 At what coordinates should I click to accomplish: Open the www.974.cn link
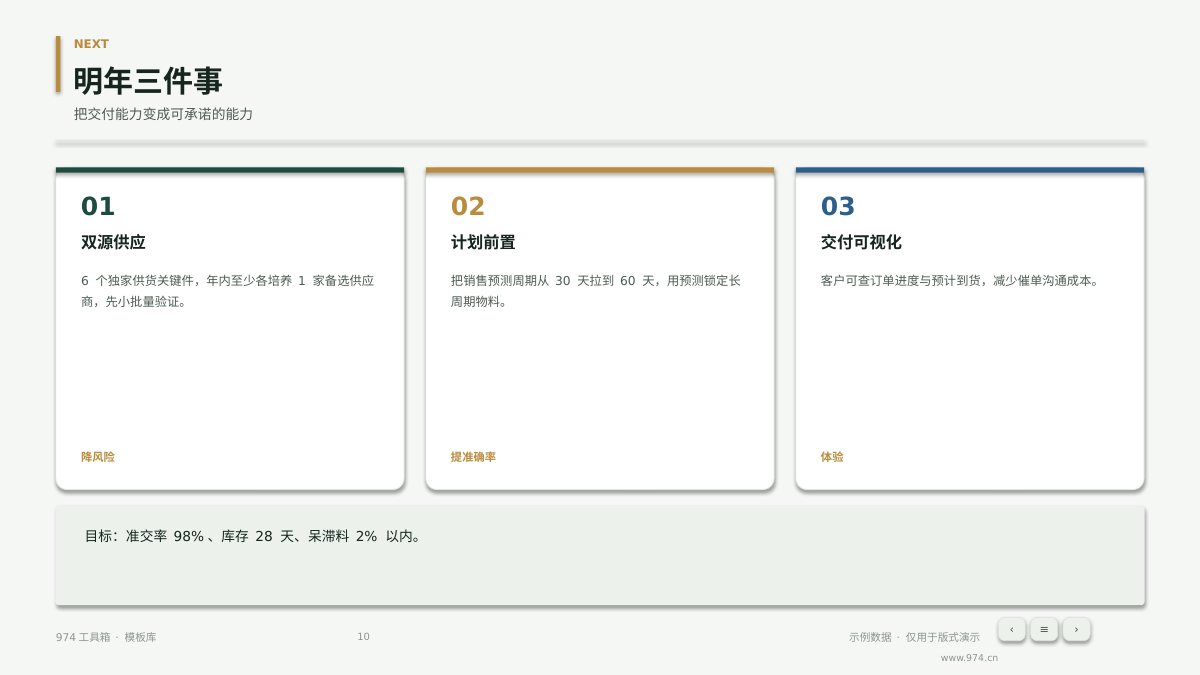(x=969, y=658)
